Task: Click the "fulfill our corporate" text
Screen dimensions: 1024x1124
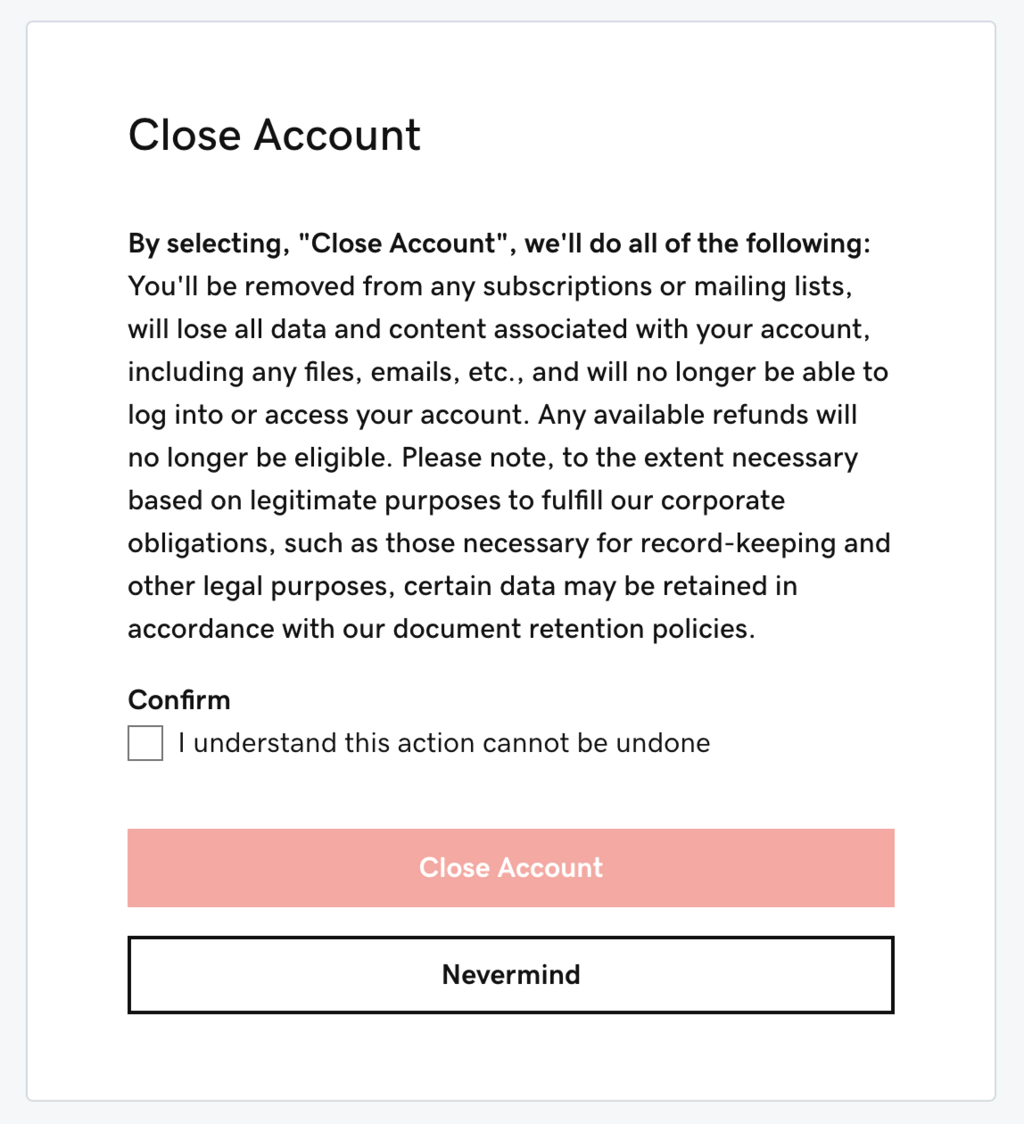Action: pyautogui.click(x=681, y=501)
